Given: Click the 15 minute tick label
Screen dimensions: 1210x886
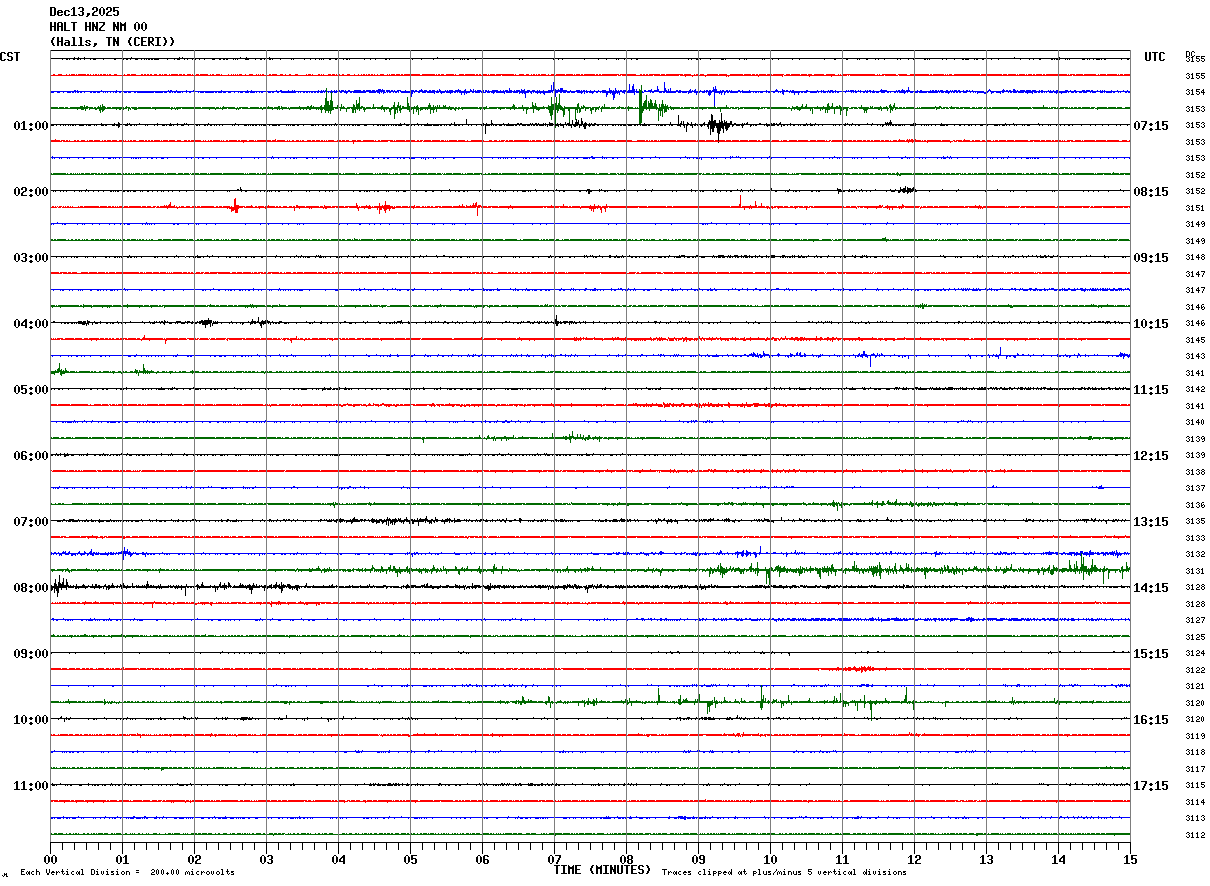Looking at the screenshot, I should pos(1130,859).
